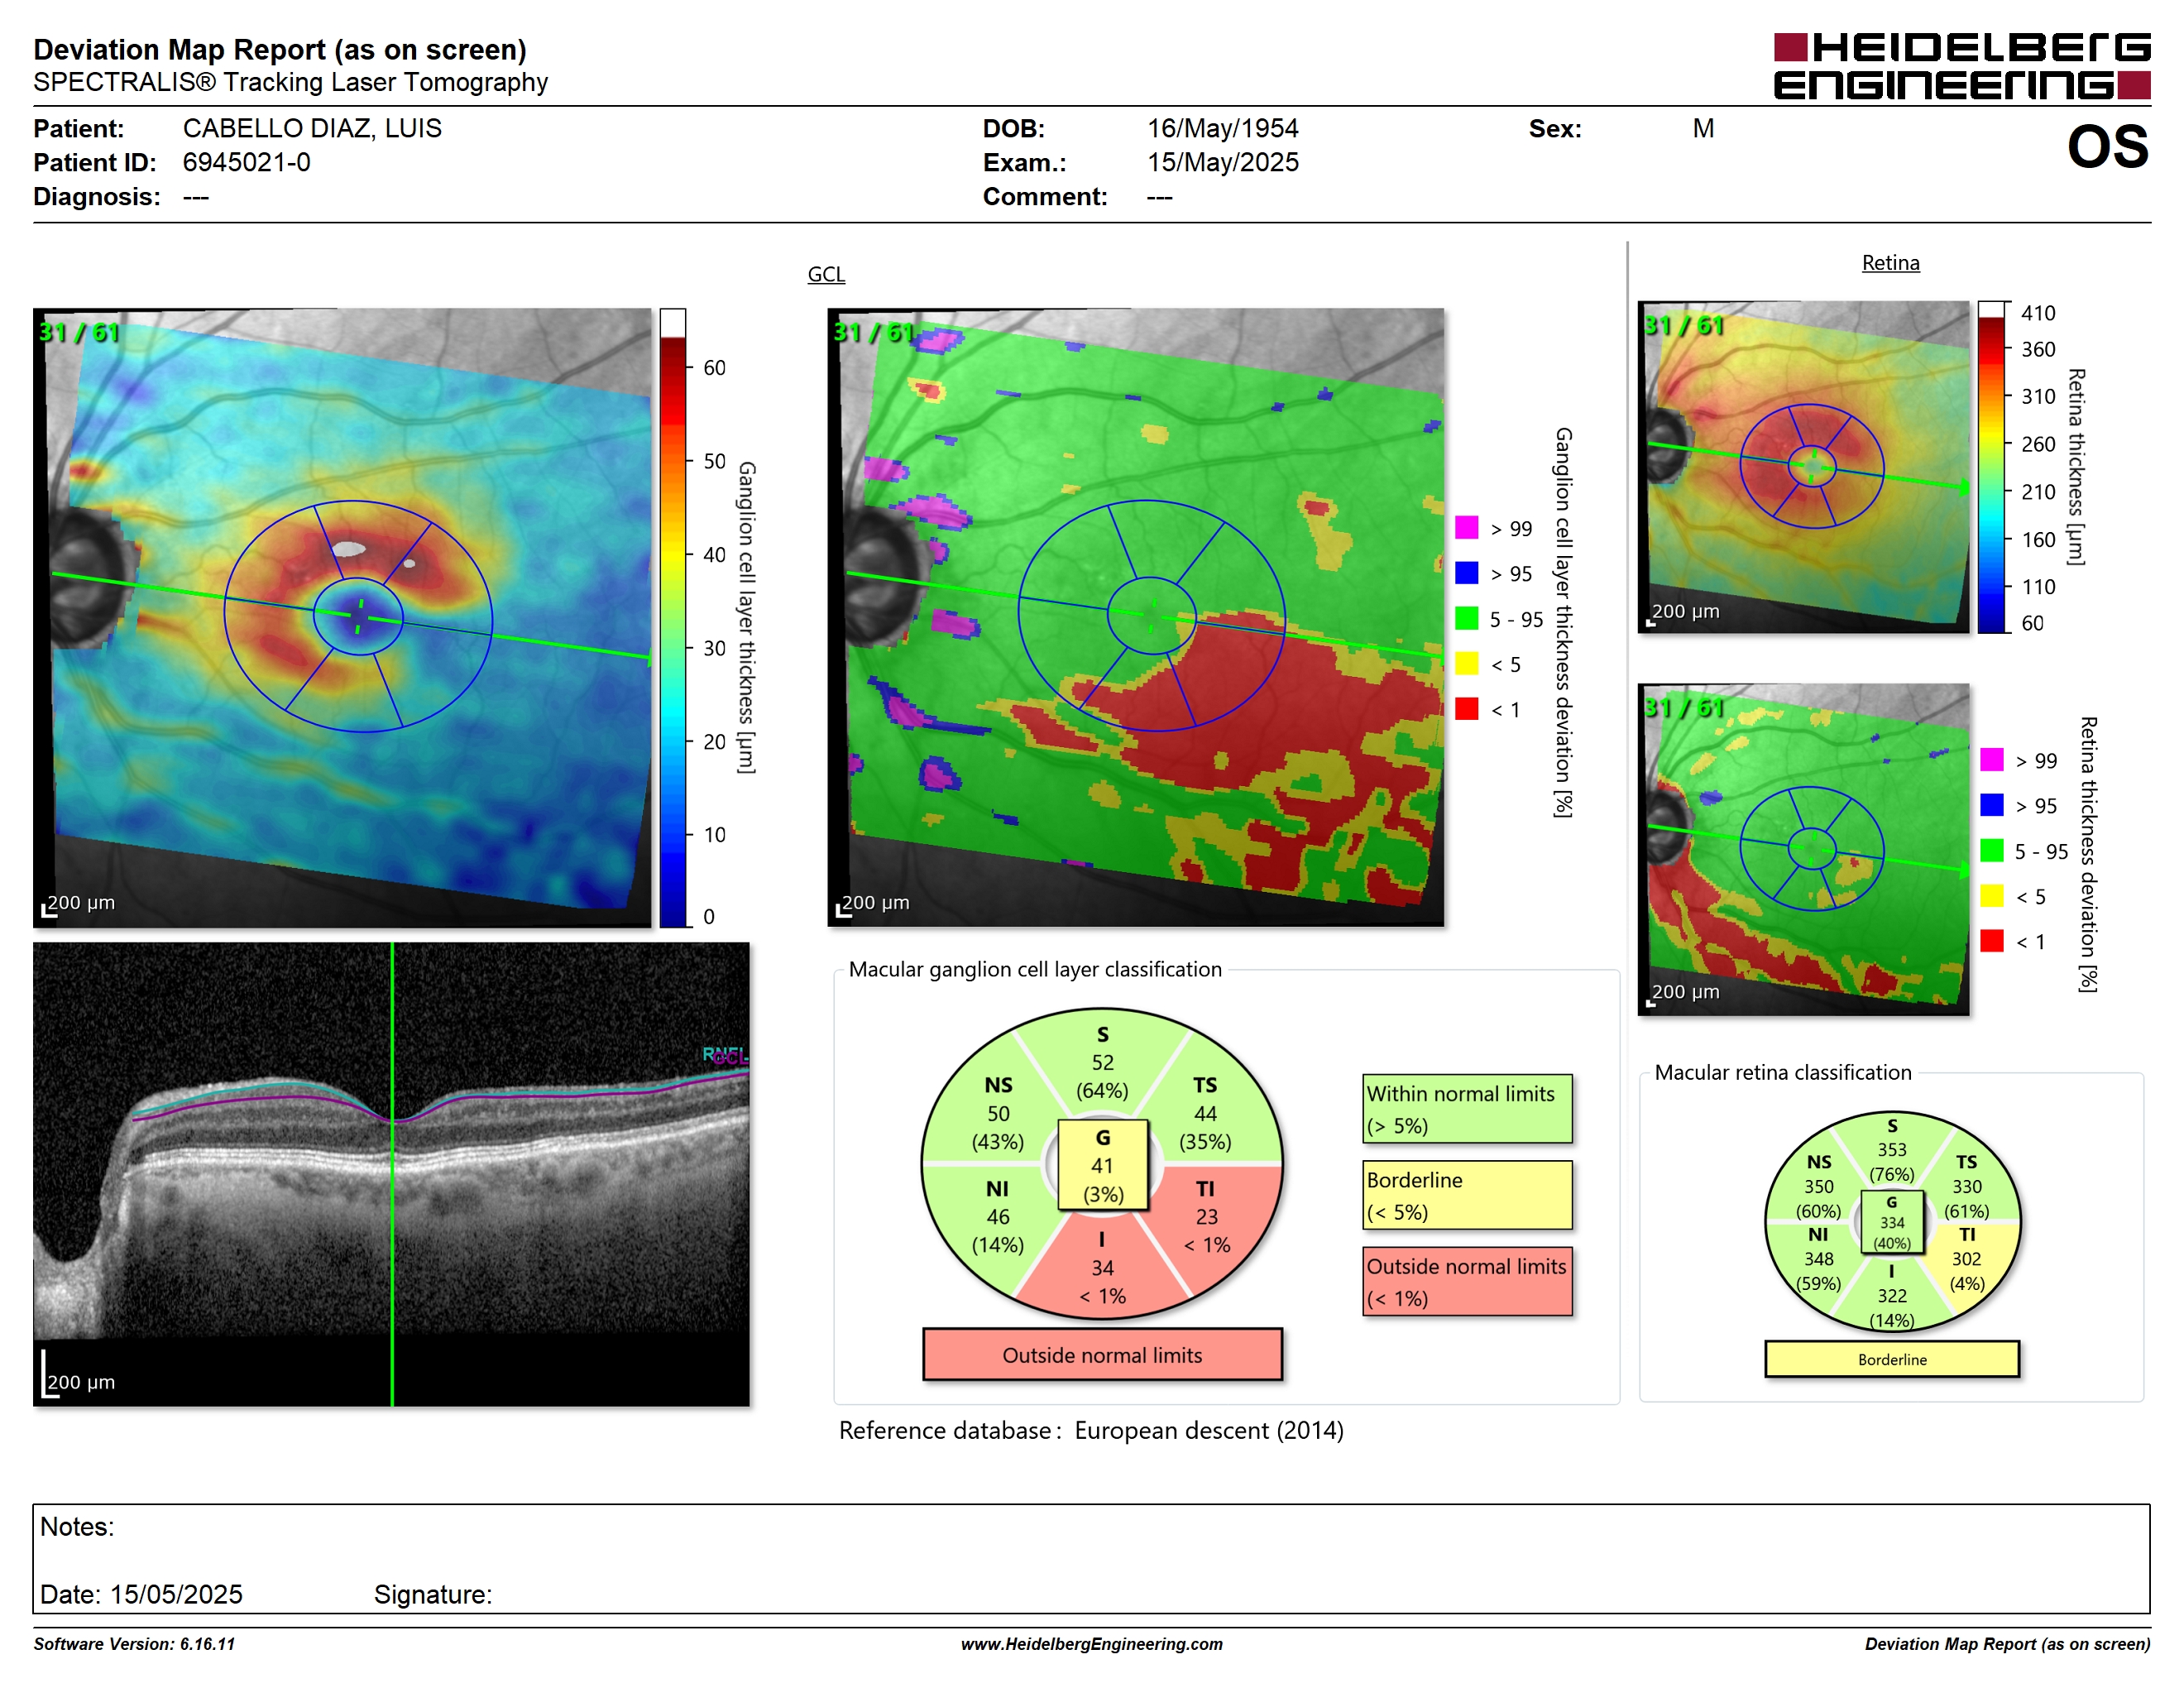Click the yellow < 5 retina legend swatch
The image size is (2184, 1688).
1991,896
